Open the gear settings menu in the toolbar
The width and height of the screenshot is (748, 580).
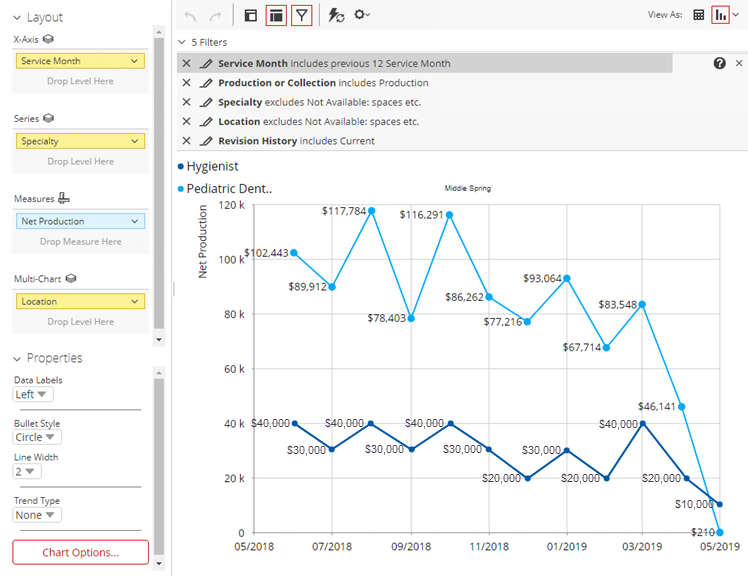362,15
